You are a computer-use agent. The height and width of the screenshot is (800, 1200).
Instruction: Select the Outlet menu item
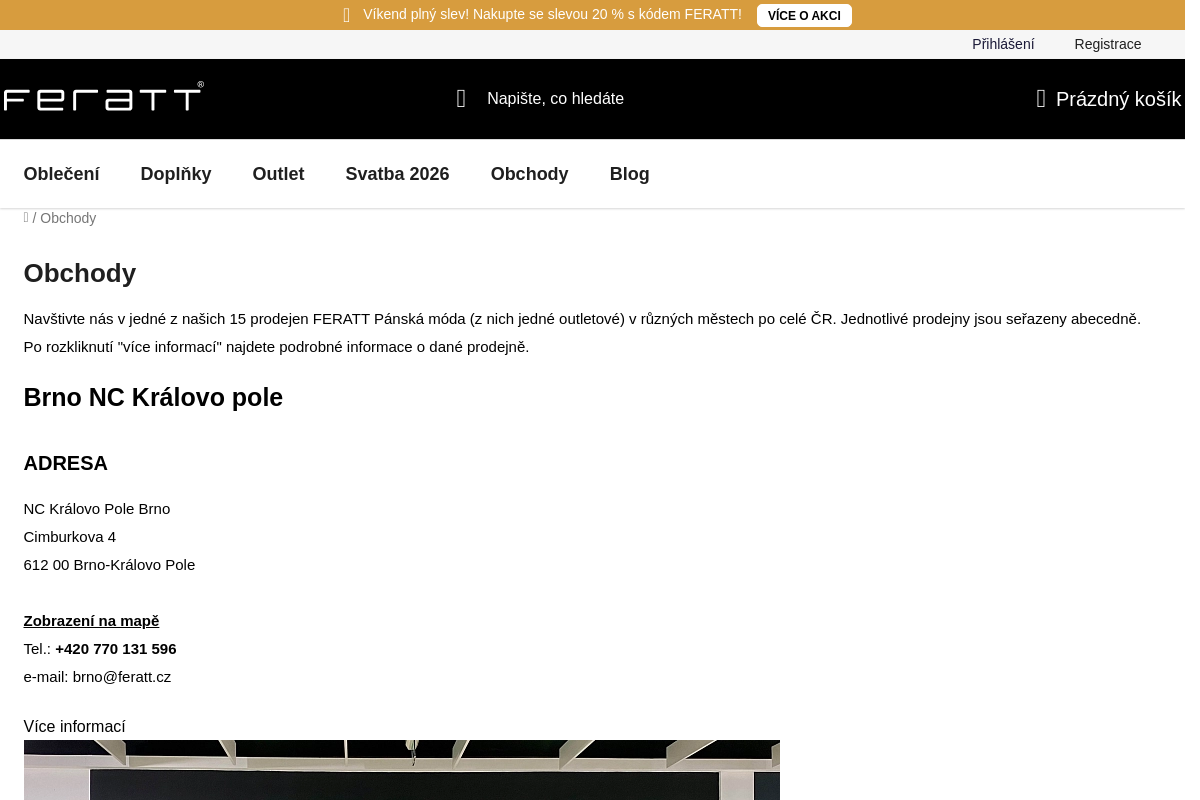pyautogui.click(x=278, y=174)
